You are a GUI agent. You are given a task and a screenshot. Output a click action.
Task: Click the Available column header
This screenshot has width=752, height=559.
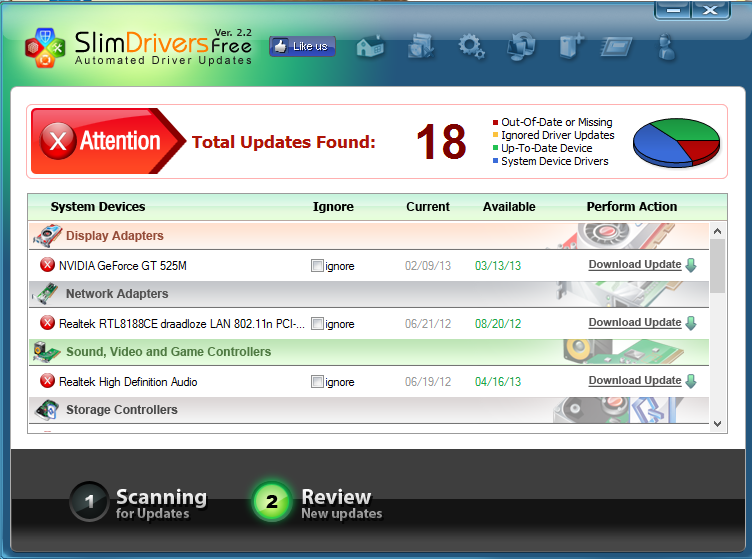coord(509,207)
